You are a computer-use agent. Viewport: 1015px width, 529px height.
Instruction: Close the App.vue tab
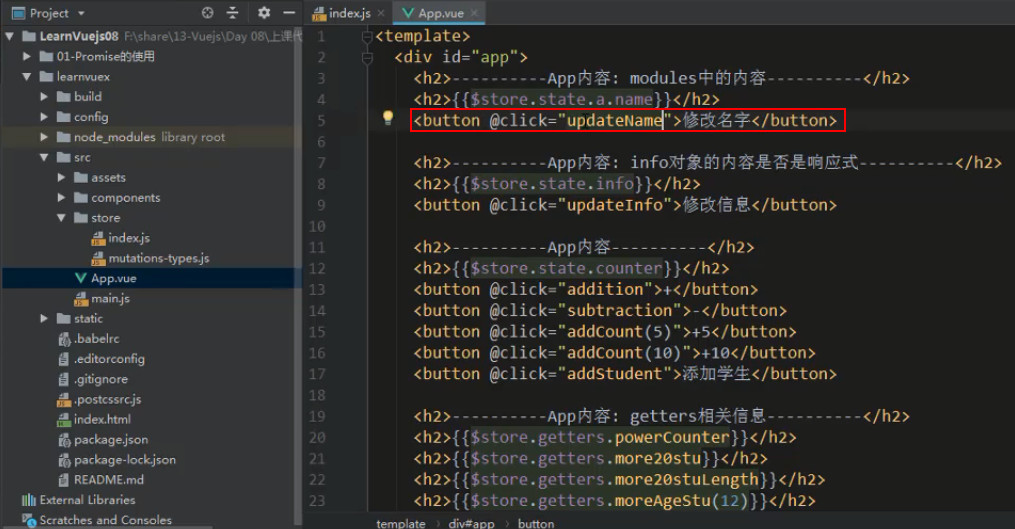pyautogui.click(x=474, y=13)
